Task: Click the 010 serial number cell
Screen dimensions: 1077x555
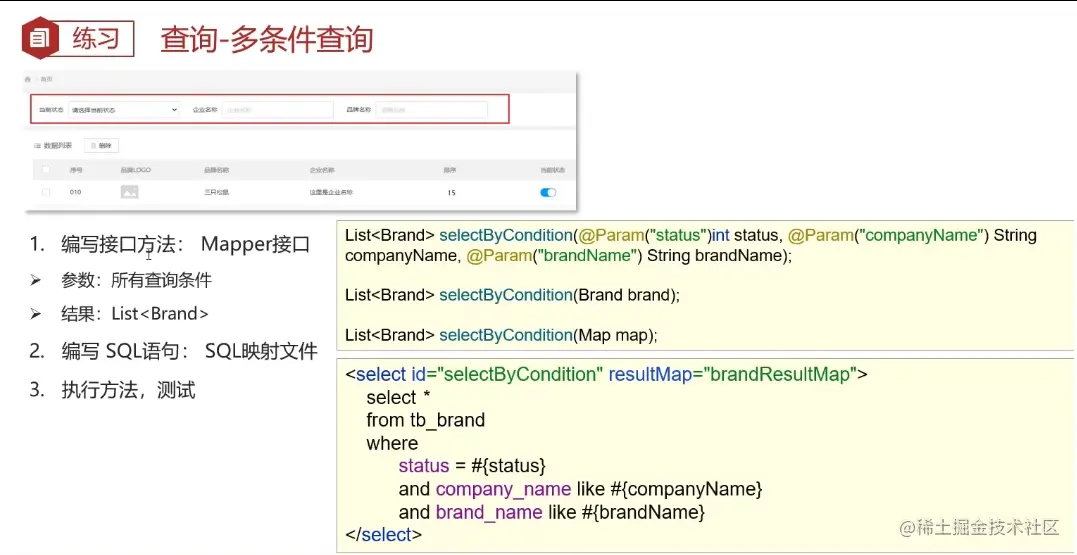Action: [x=76, y=192]
